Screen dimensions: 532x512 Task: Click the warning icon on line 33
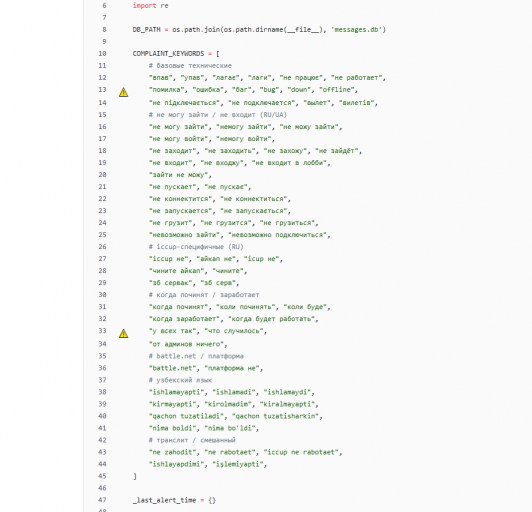tap(124, 334)
